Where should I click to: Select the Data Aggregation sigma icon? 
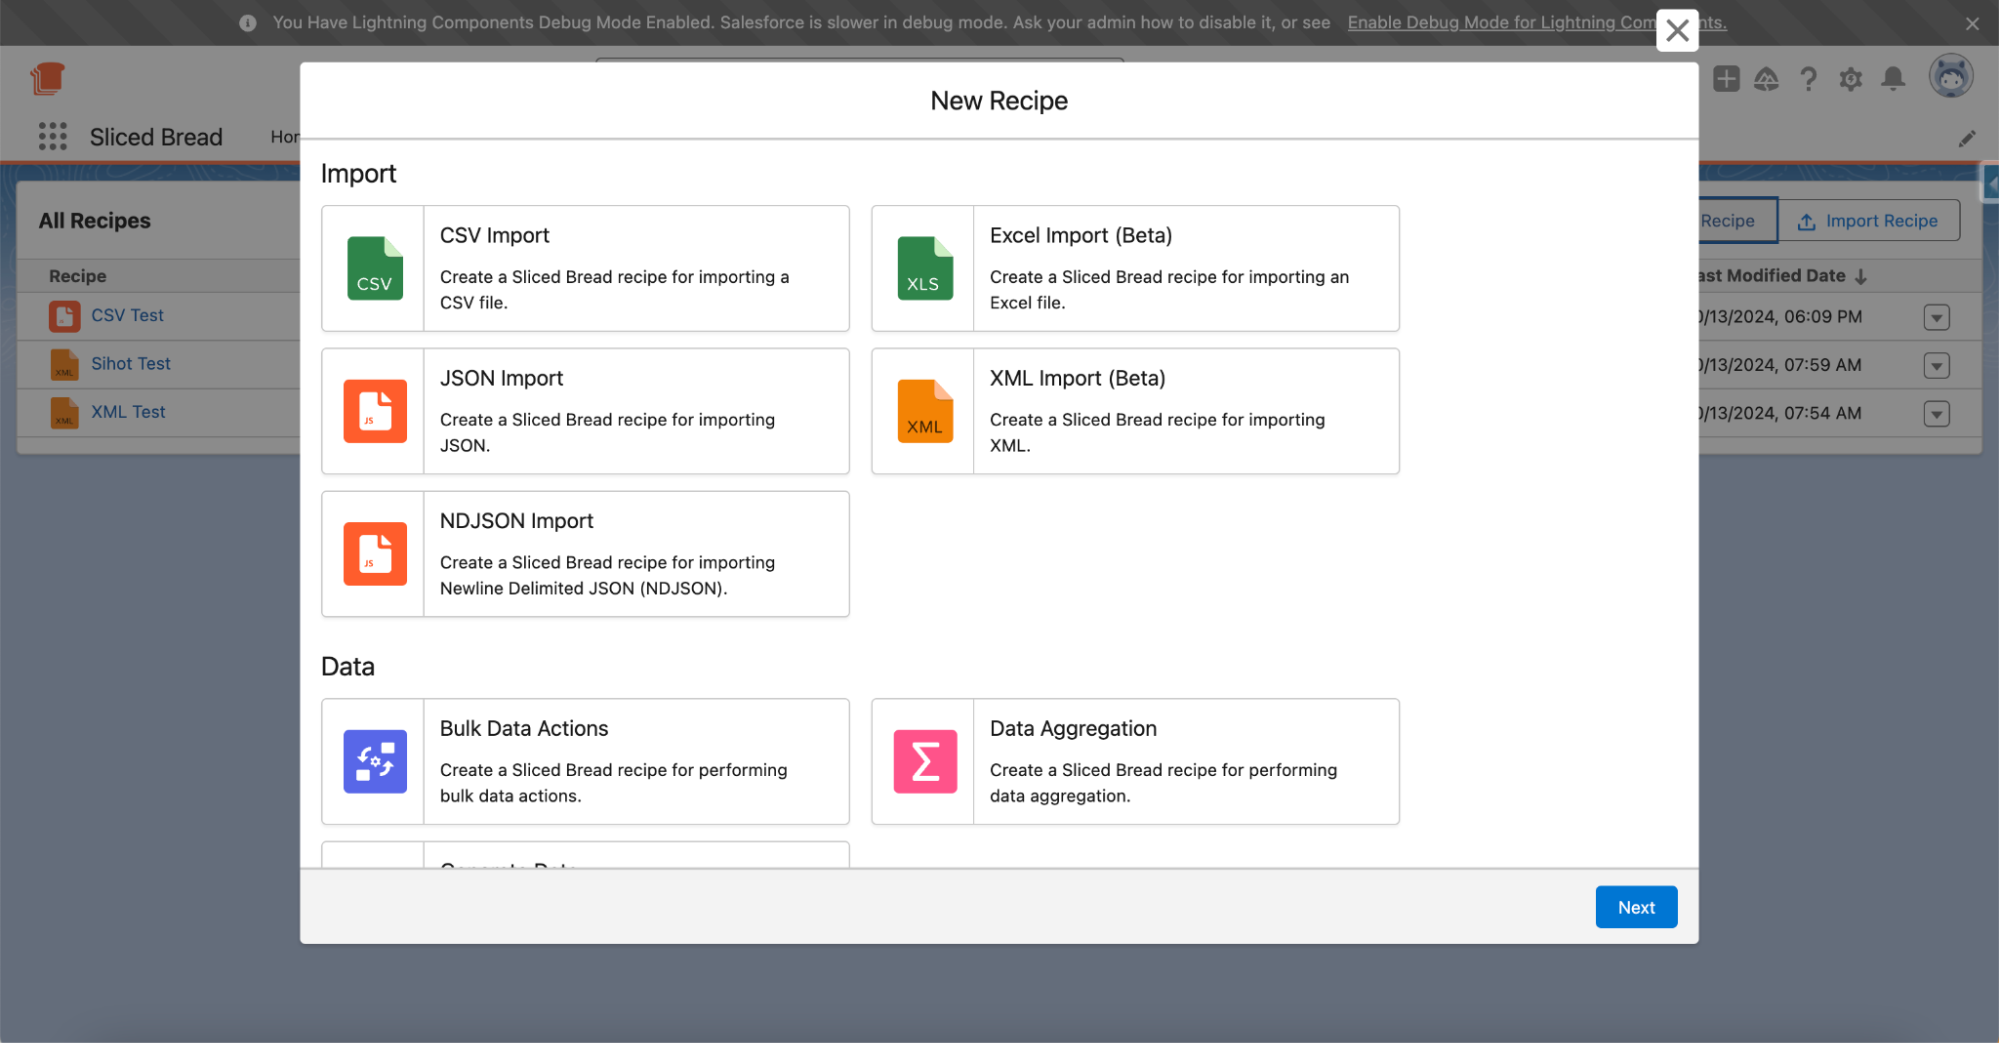[x=924, y=761]
